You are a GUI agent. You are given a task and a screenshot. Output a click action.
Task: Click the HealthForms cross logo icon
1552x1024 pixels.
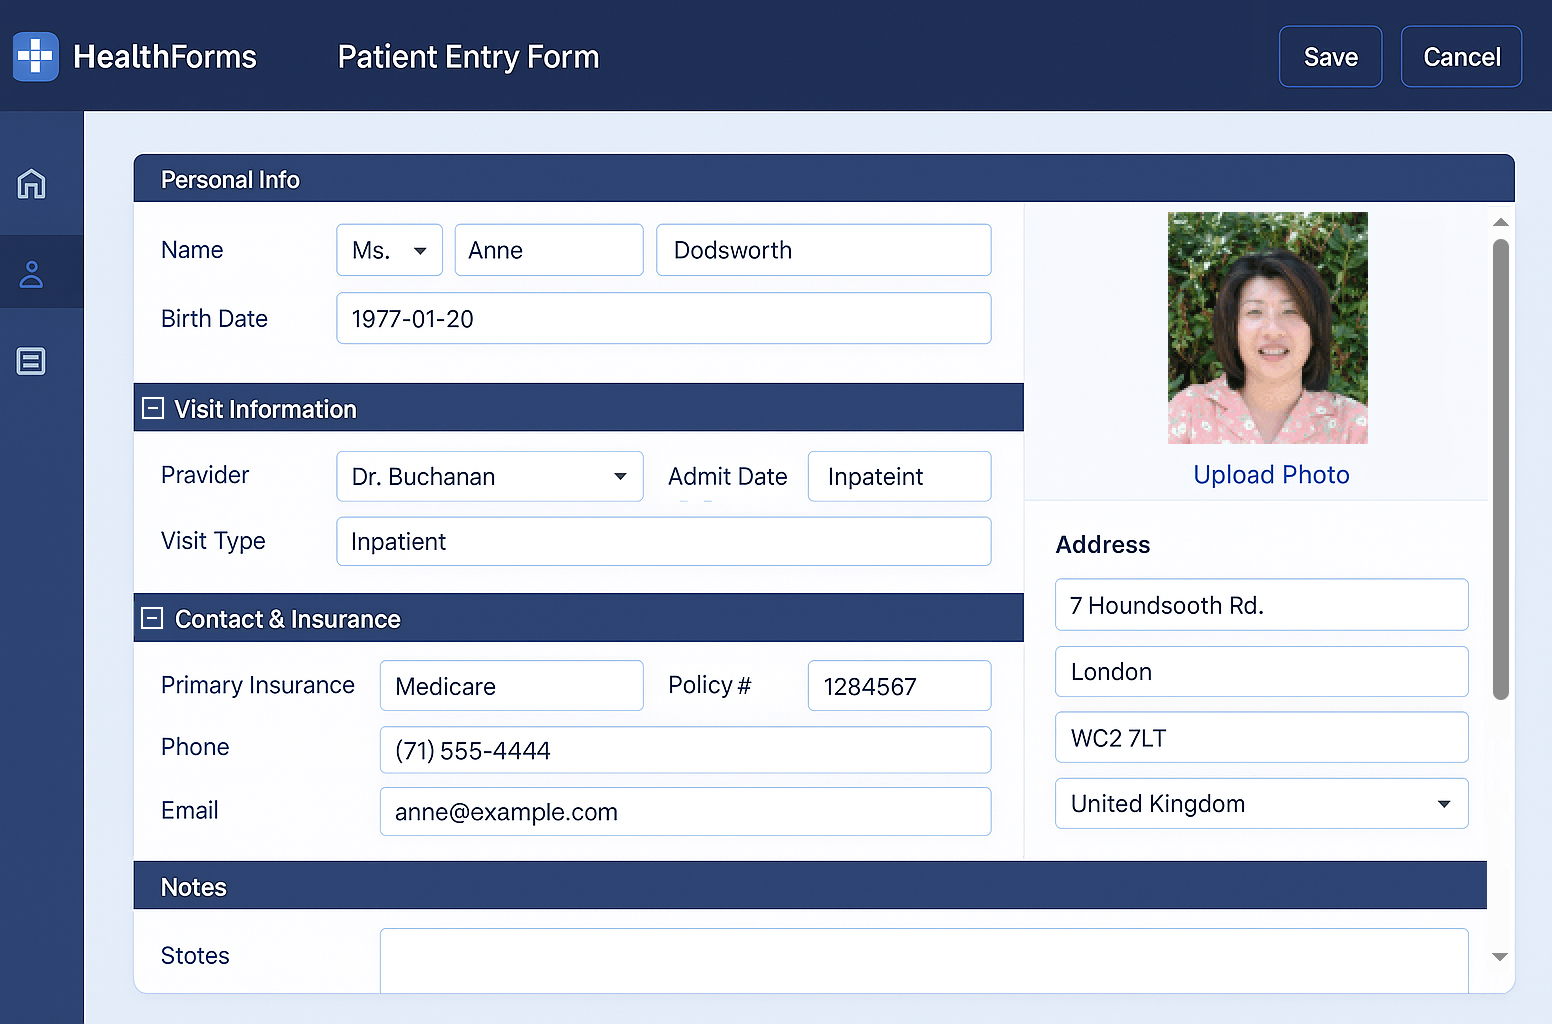36,57
